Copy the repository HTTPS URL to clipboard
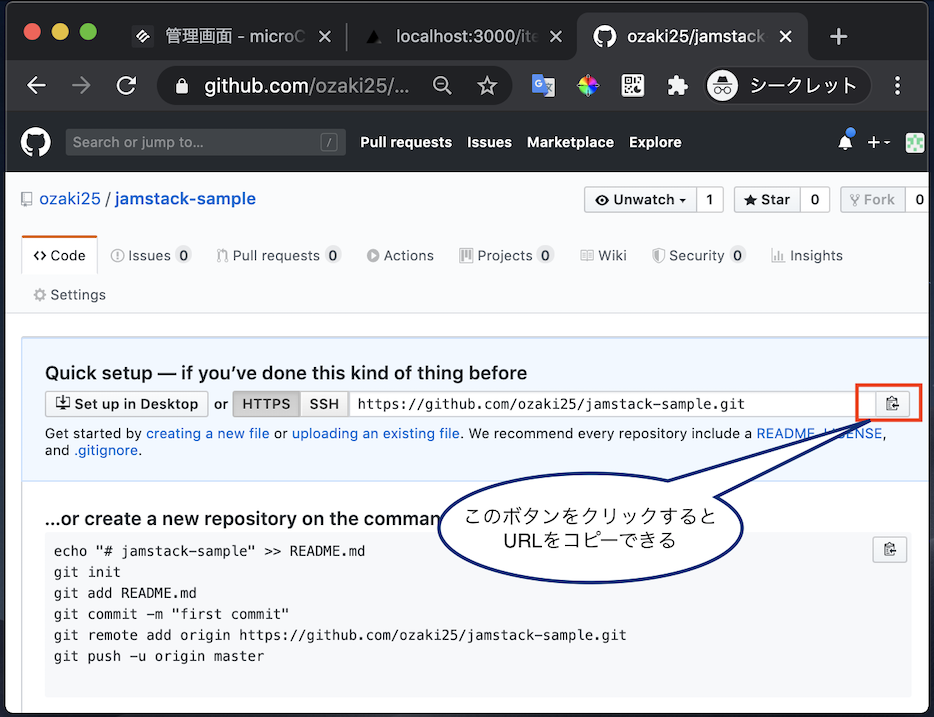 tap(892, 404)
